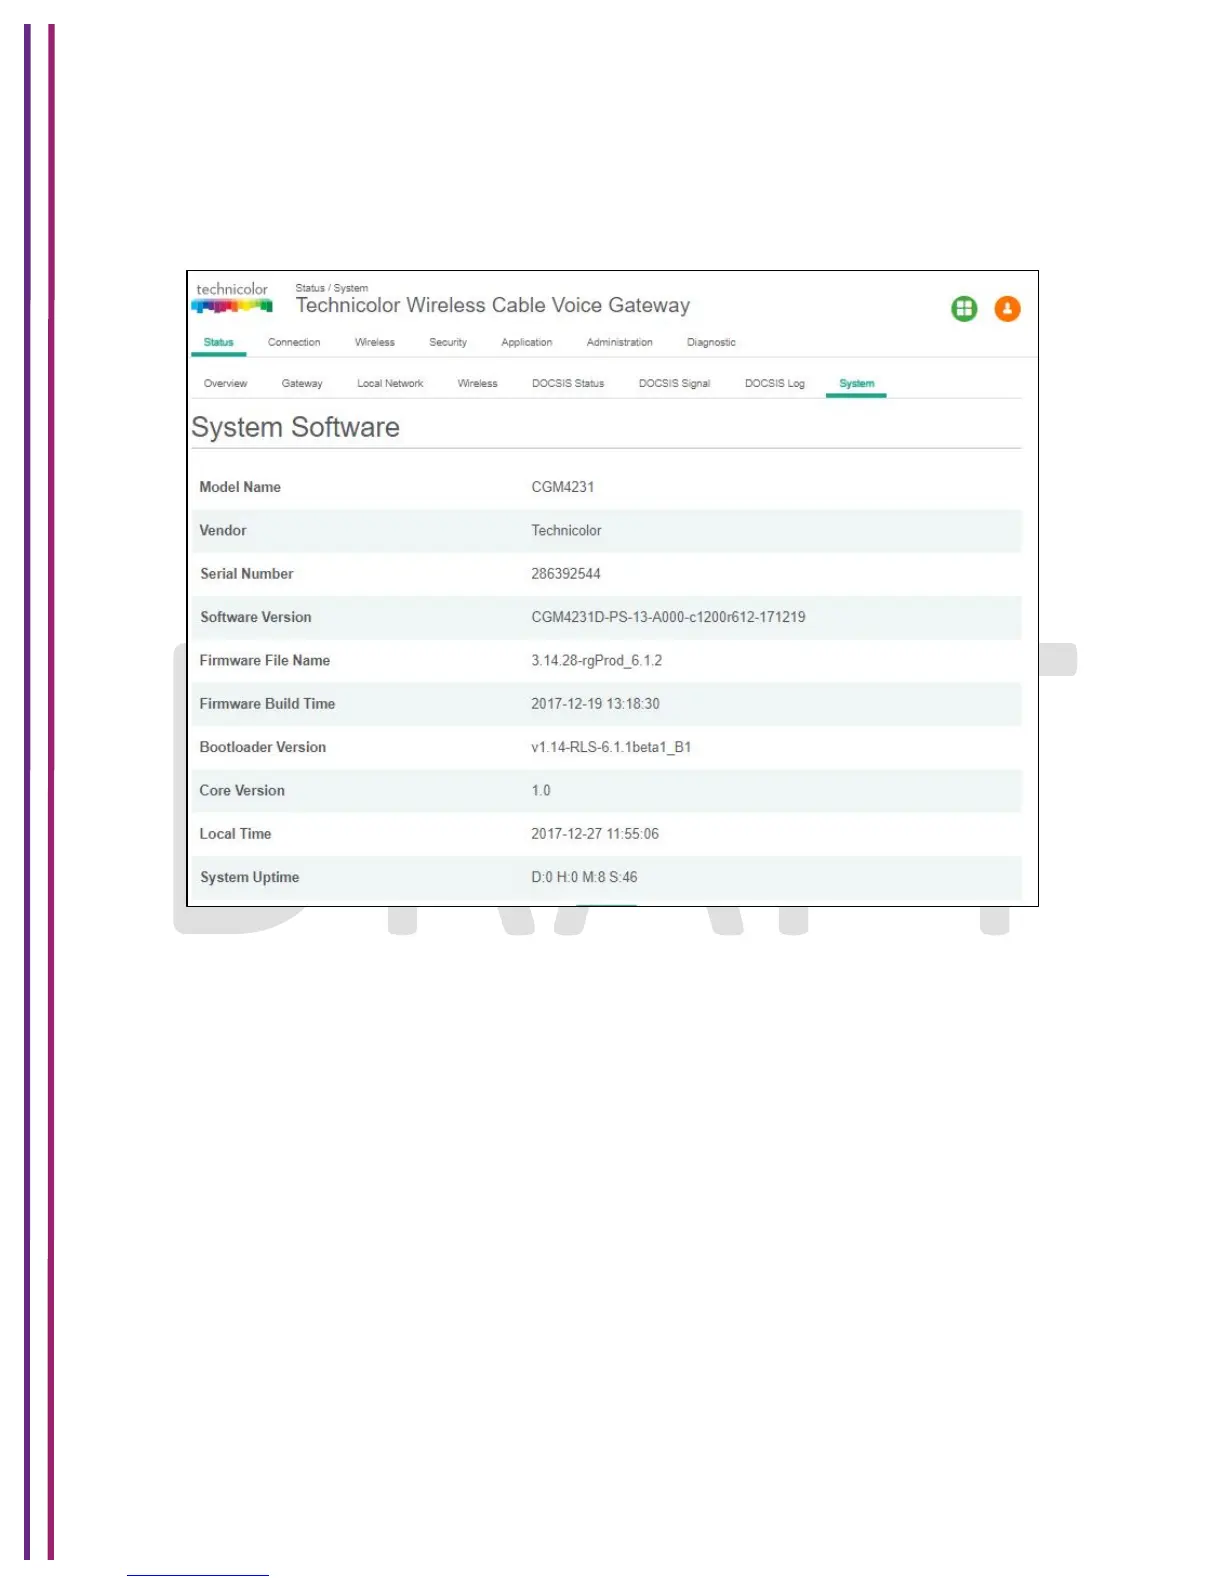View the DOCSIS Log sub-tab
Image resolution: width=1224 pixels, height=1584 pixels.
(x=774, y=383)
